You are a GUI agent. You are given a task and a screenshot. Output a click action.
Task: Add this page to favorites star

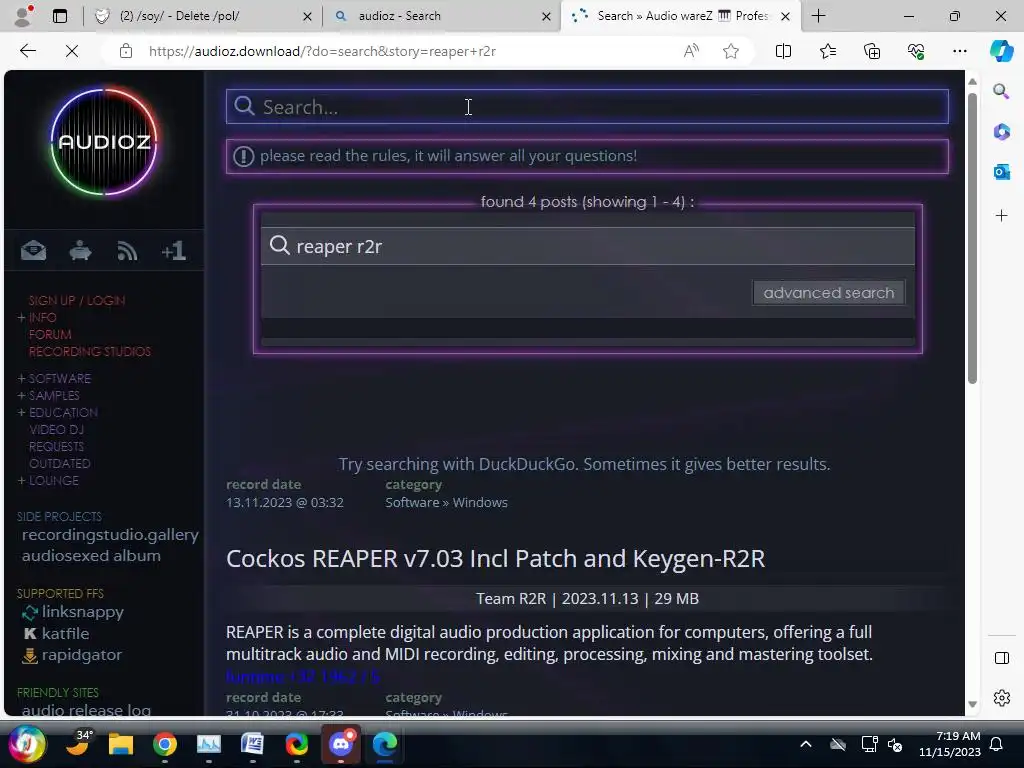731,51
